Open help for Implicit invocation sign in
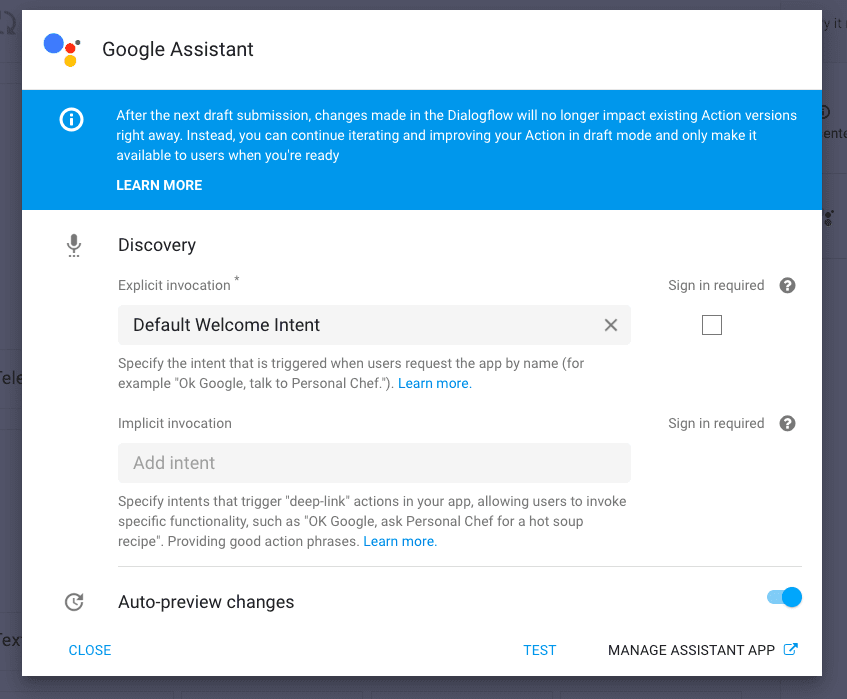This screenshot has width=847, height=699. (x=787, y=424)
